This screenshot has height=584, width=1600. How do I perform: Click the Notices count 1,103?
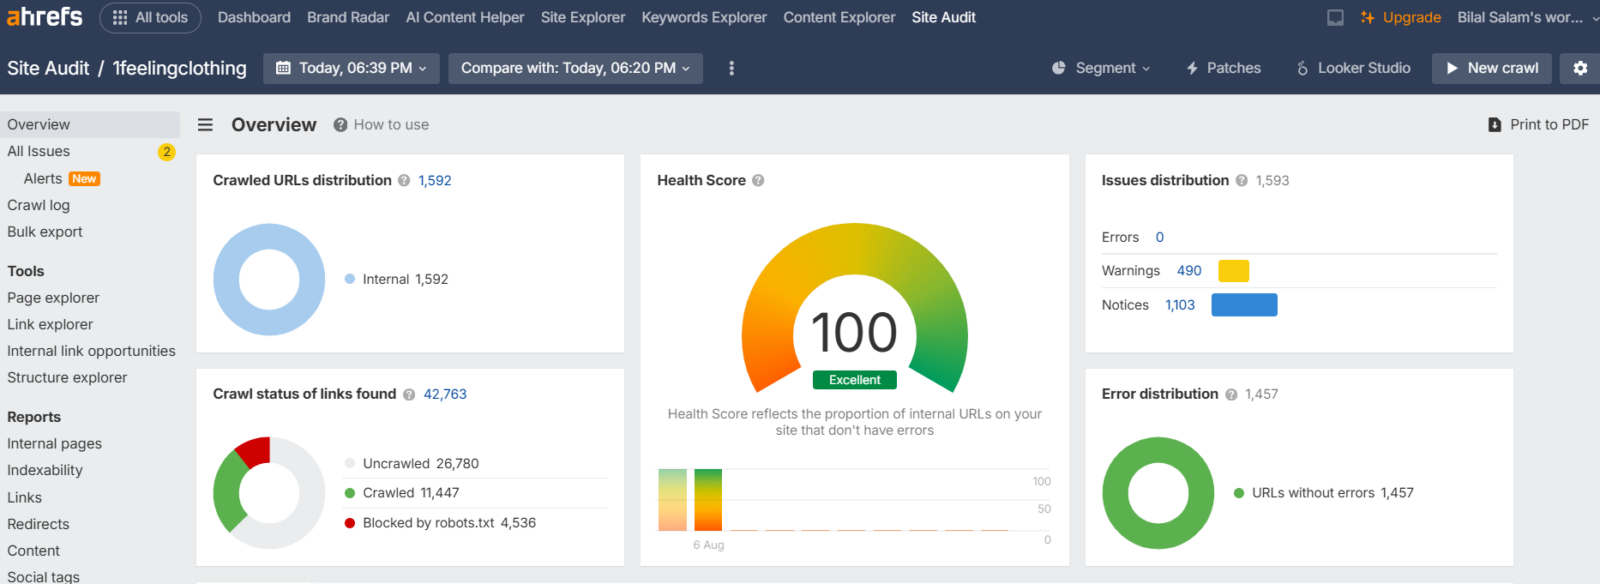(x=1180, y=305)
